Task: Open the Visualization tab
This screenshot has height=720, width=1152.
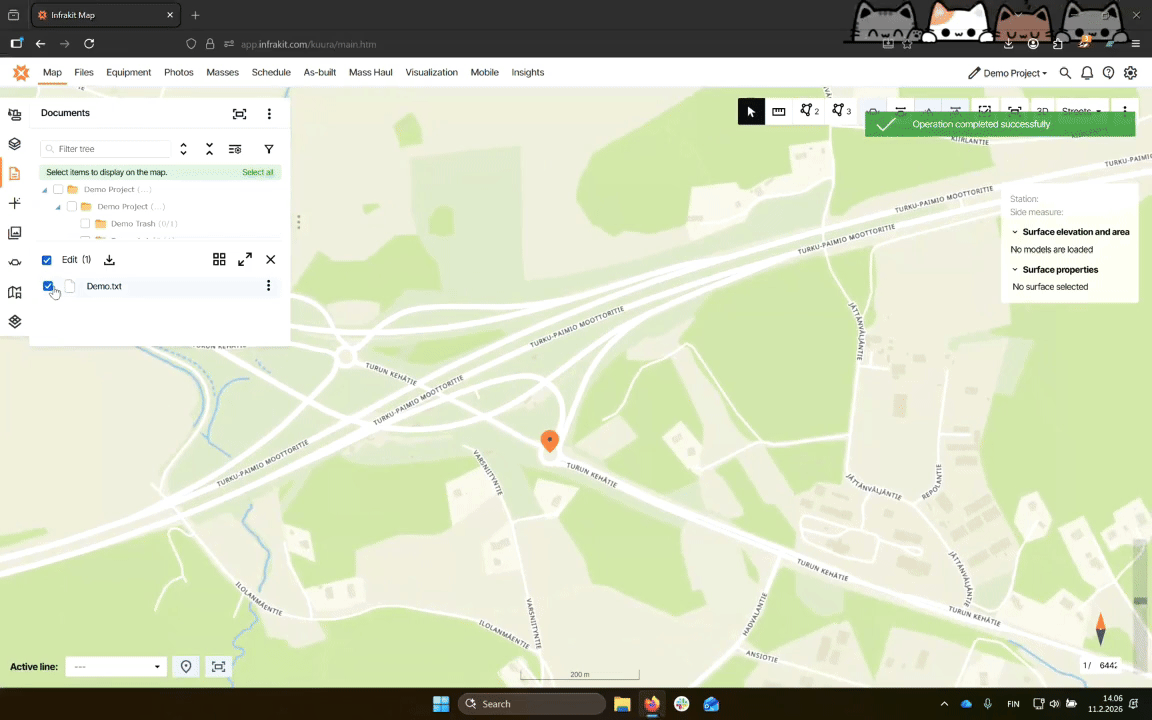Action: 431,73
